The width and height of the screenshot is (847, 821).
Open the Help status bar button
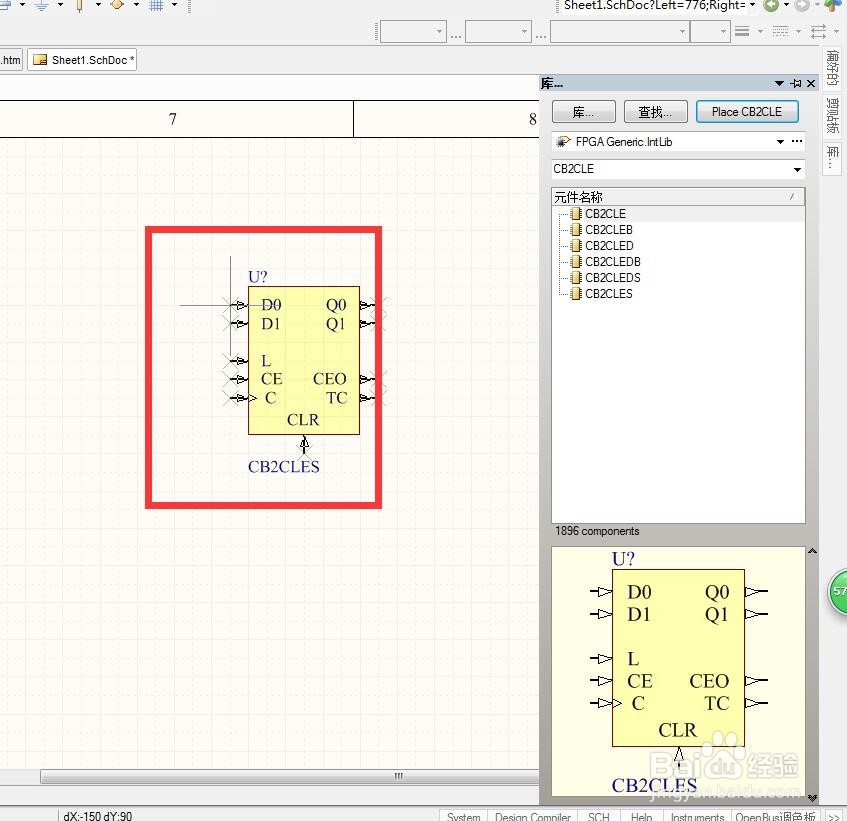pos(641,816)
